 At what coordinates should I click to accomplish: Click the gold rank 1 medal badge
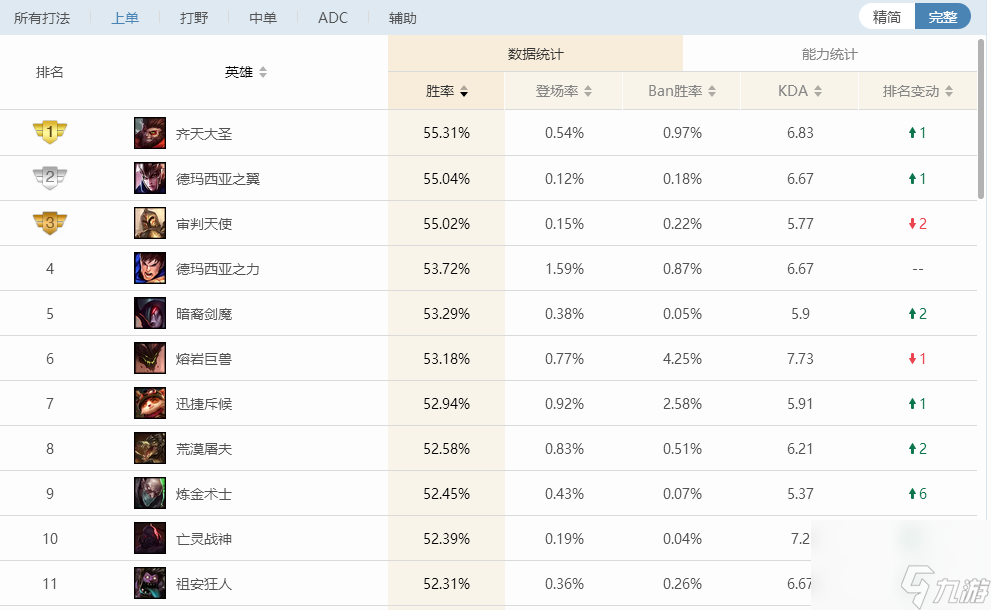(50, 132)
